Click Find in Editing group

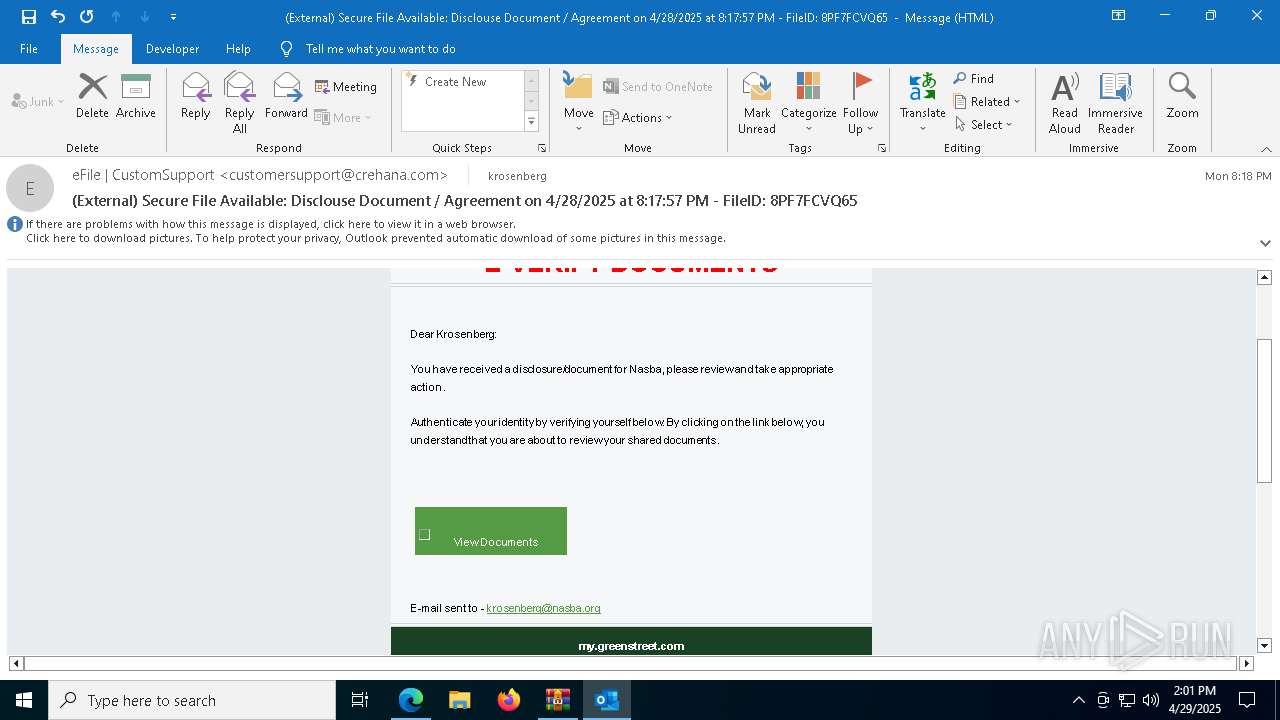[x=973, y=79]
